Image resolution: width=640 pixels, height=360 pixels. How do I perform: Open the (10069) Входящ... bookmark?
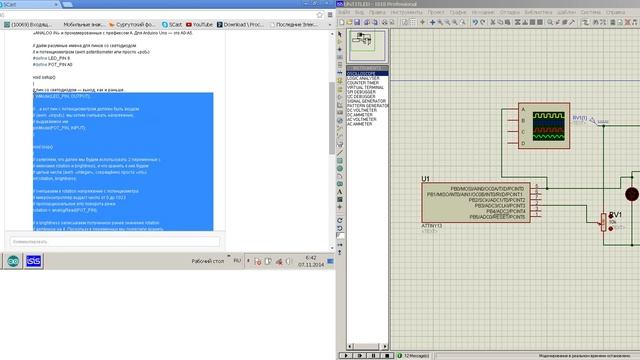[28, 24]
